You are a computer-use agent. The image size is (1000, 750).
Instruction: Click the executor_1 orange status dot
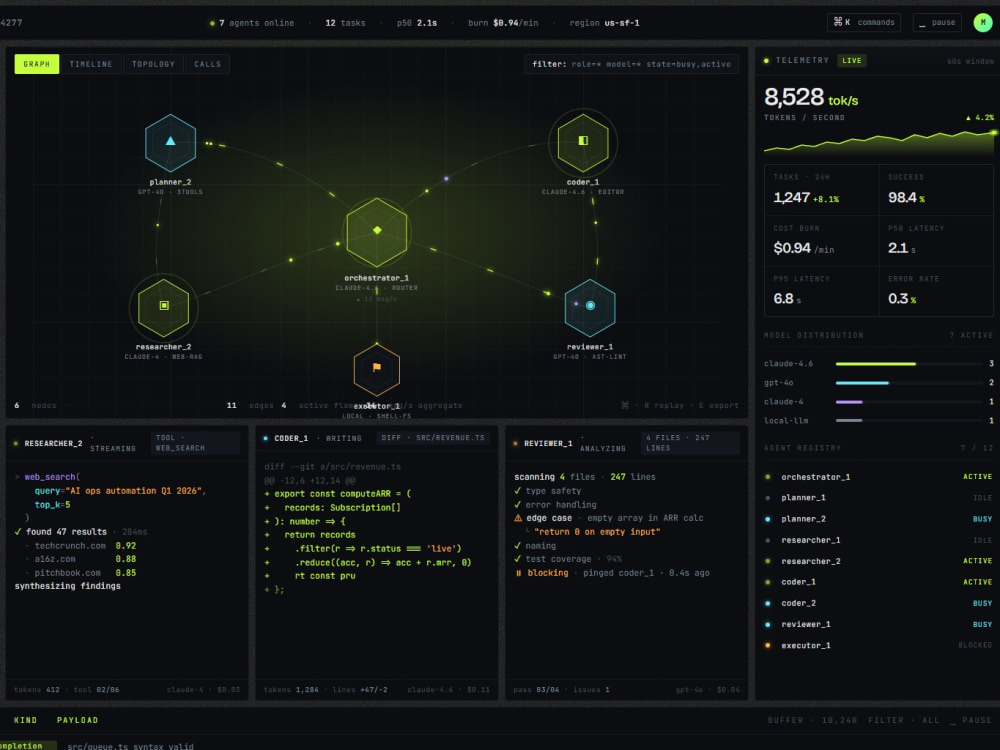767,645
